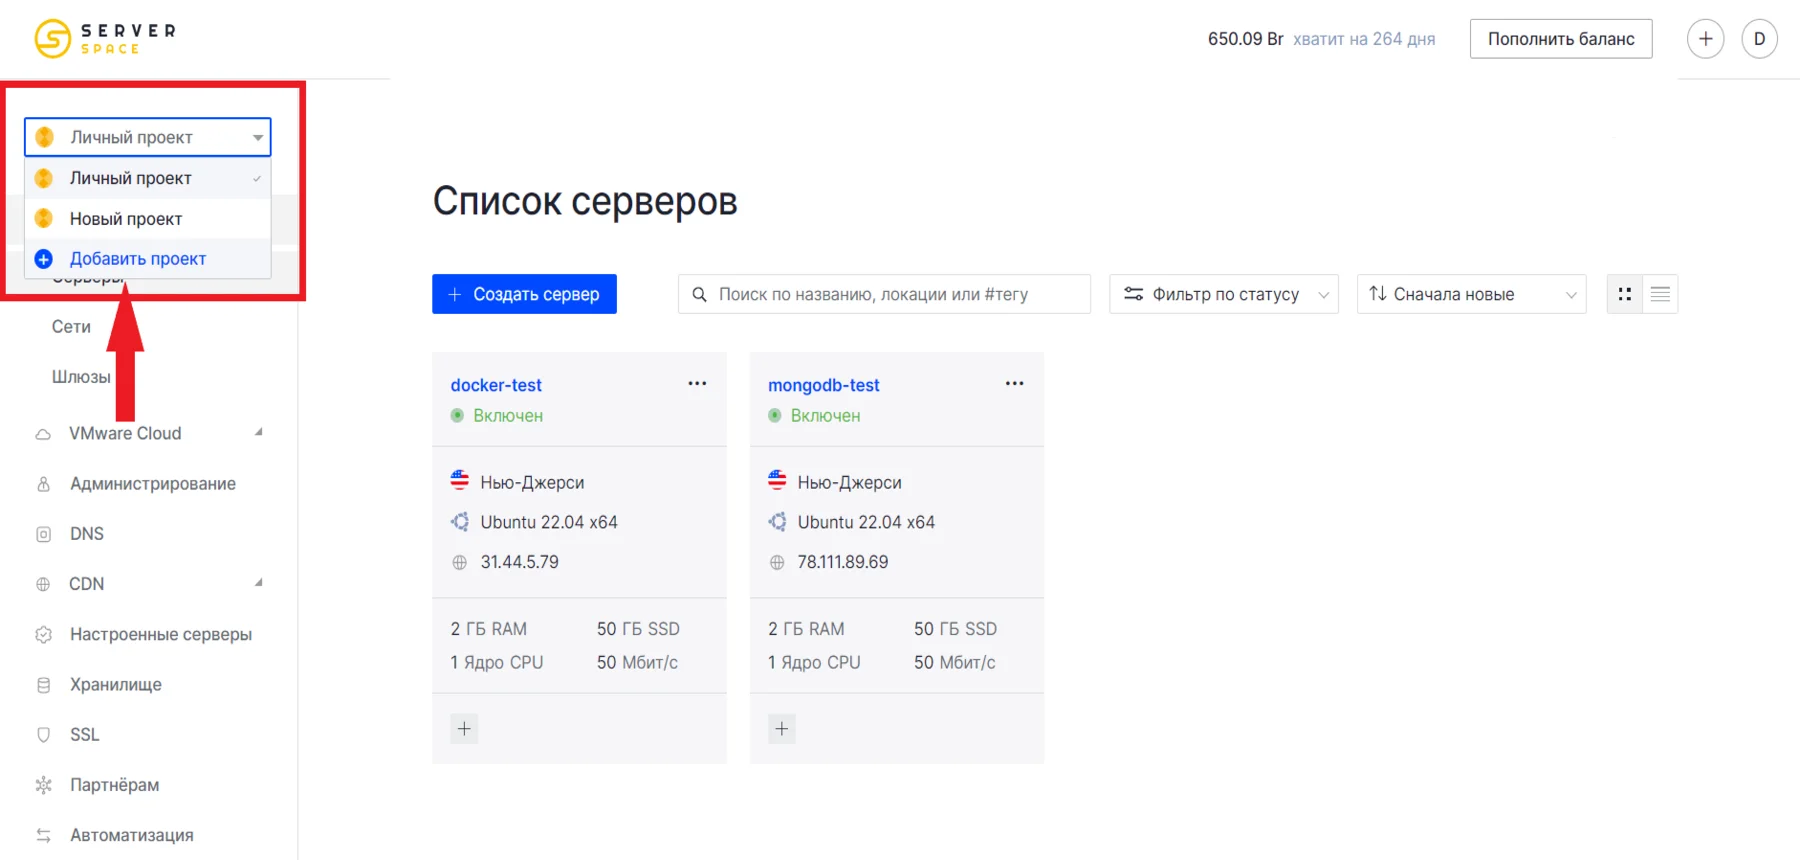The height and width of the screenshot is (860, 1800).
Task: Click the Партнёрам sidebar icon
Action: pyautogui.click(x=43, y=785)
